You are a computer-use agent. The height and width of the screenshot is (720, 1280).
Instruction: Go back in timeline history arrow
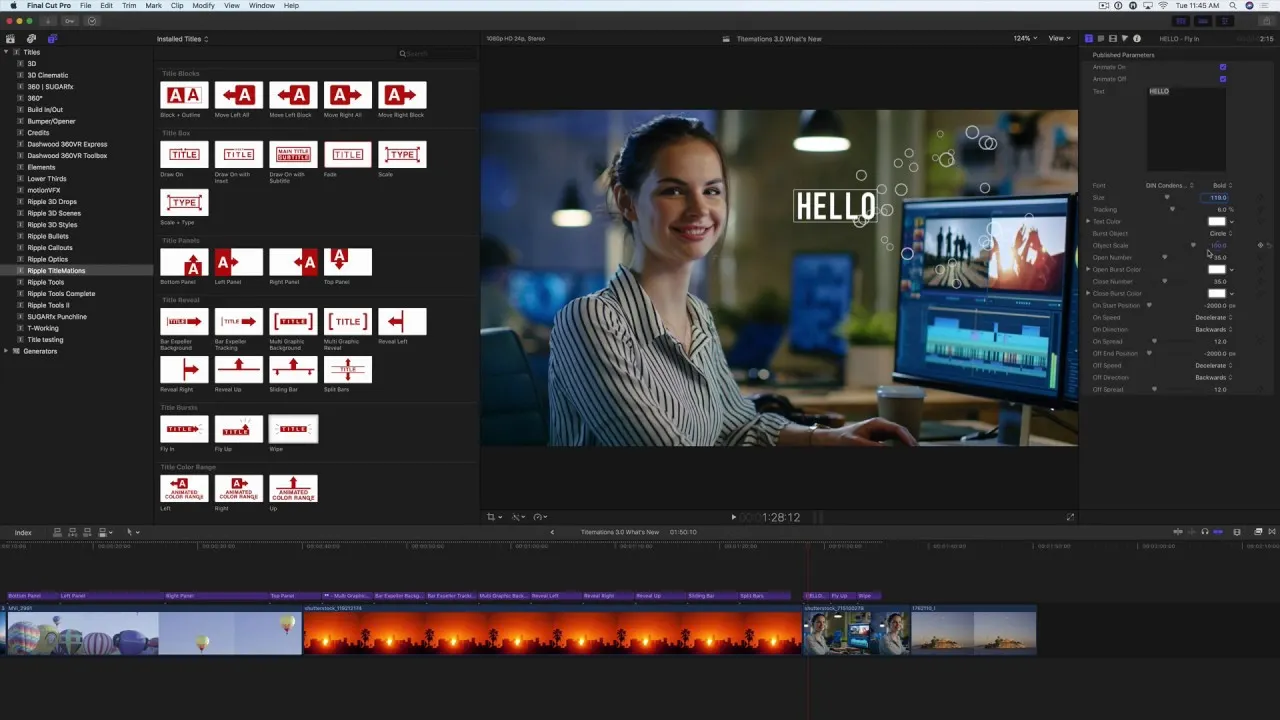[552, 532]
